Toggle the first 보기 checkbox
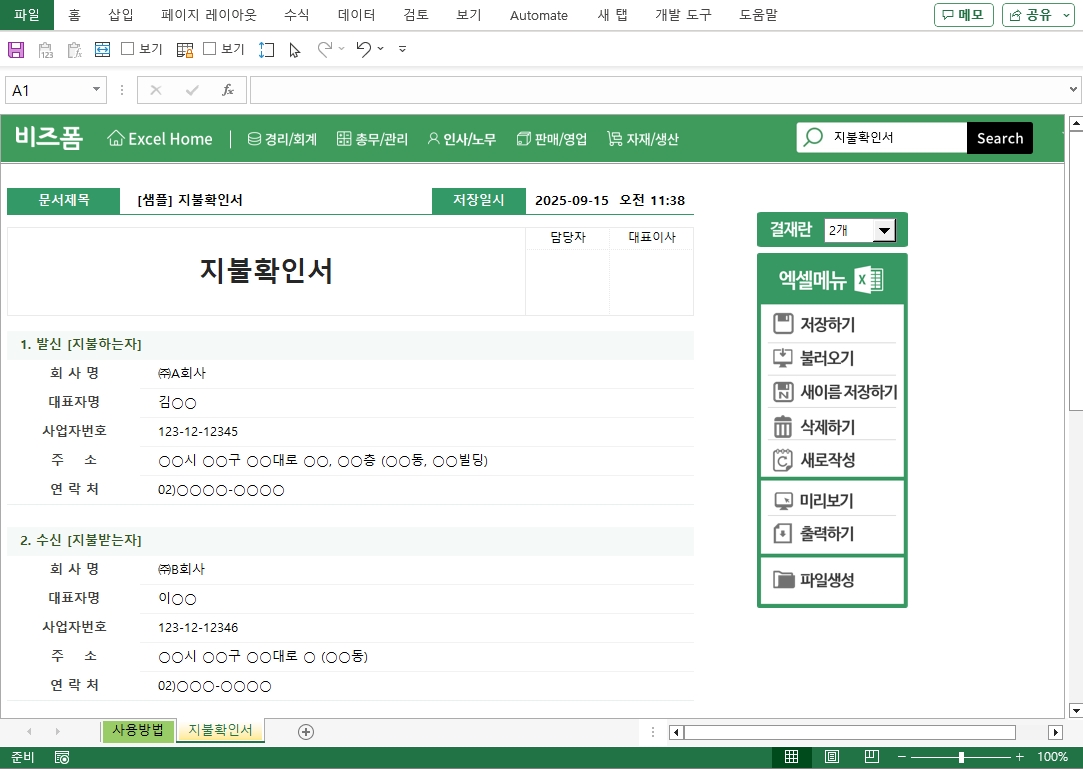 tap(128, 49)
